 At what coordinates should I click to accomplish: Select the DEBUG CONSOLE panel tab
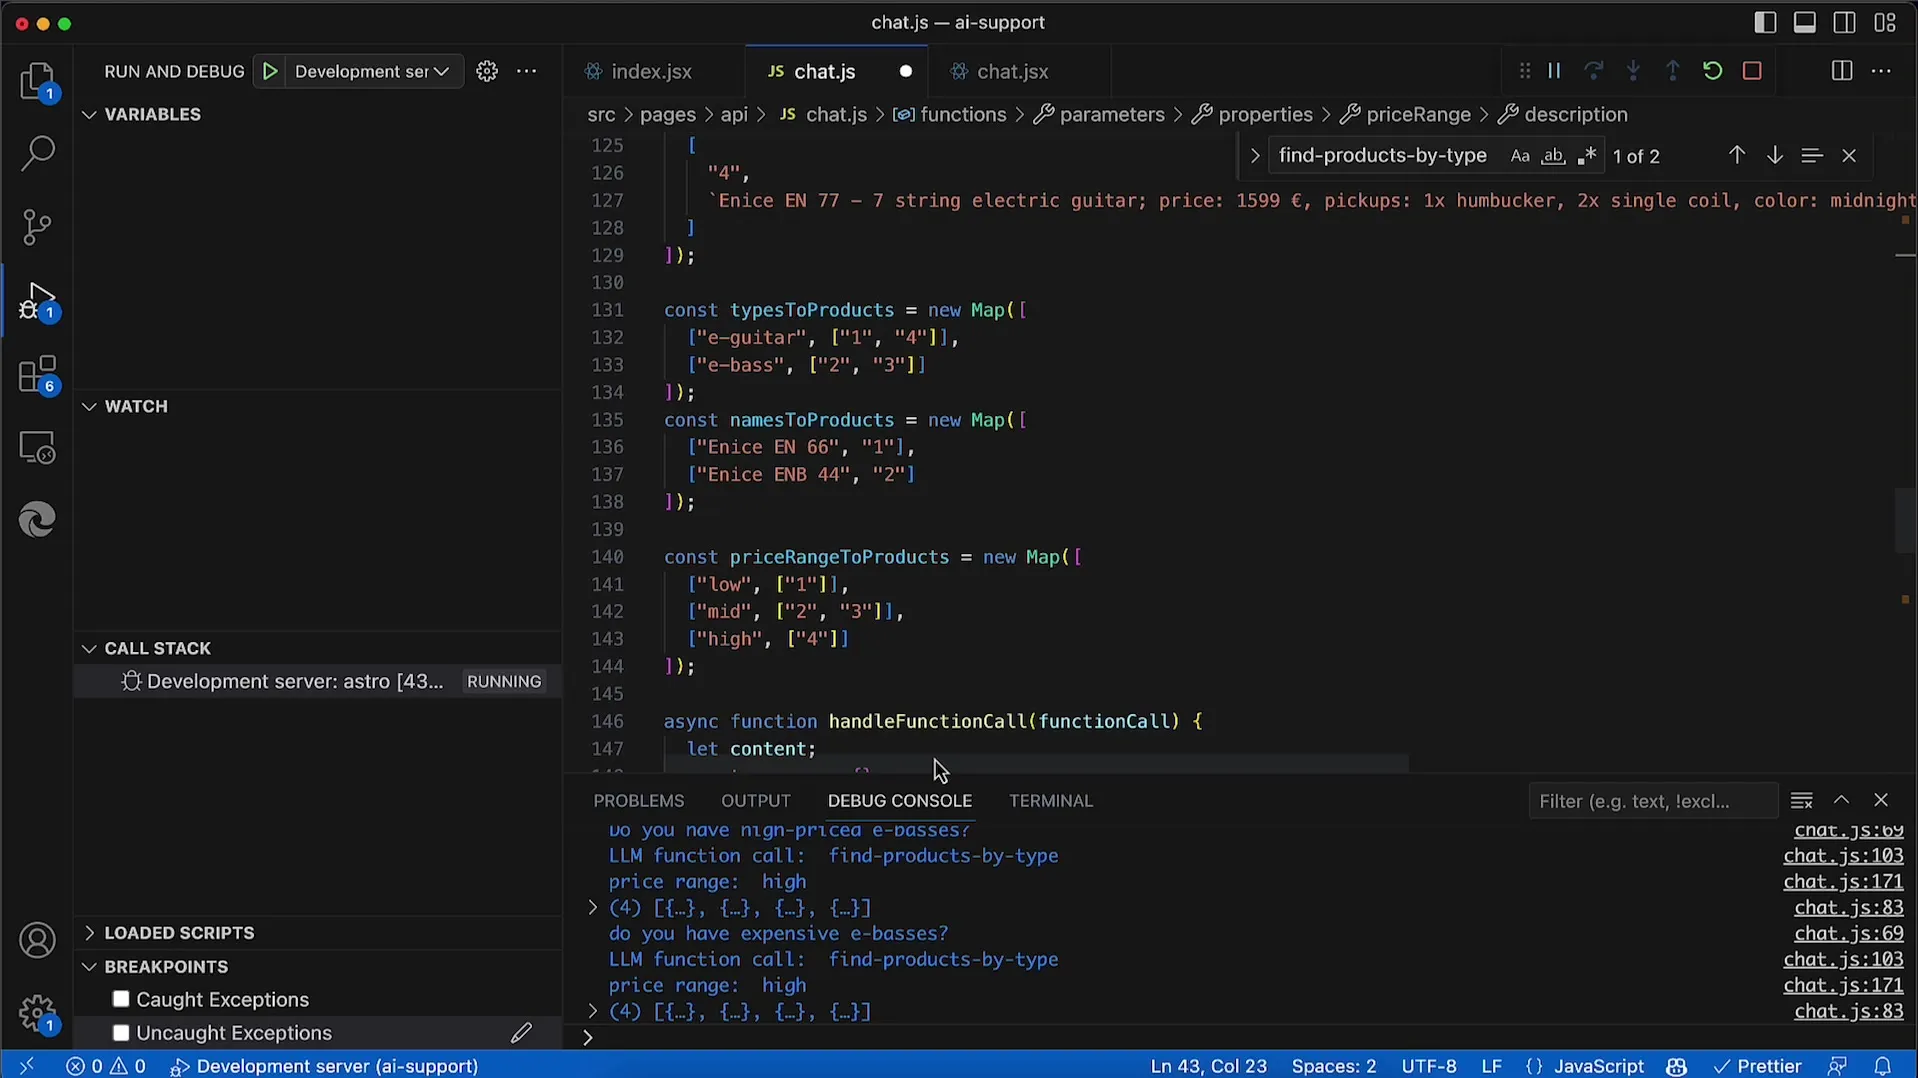[x=899, y=801]
